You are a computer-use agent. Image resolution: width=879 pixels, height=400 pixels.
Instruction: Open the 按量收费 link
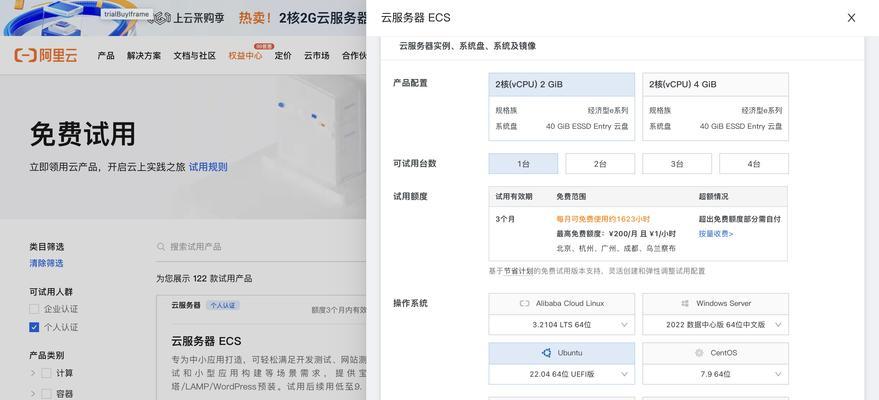(x=716, y=234)
